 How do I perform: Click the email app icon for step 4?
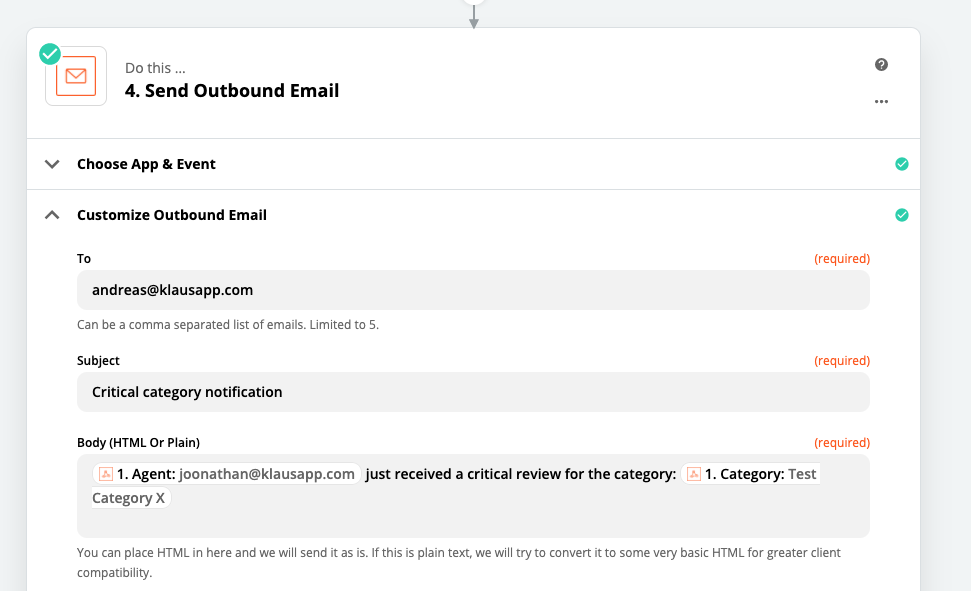coord(76,76)
